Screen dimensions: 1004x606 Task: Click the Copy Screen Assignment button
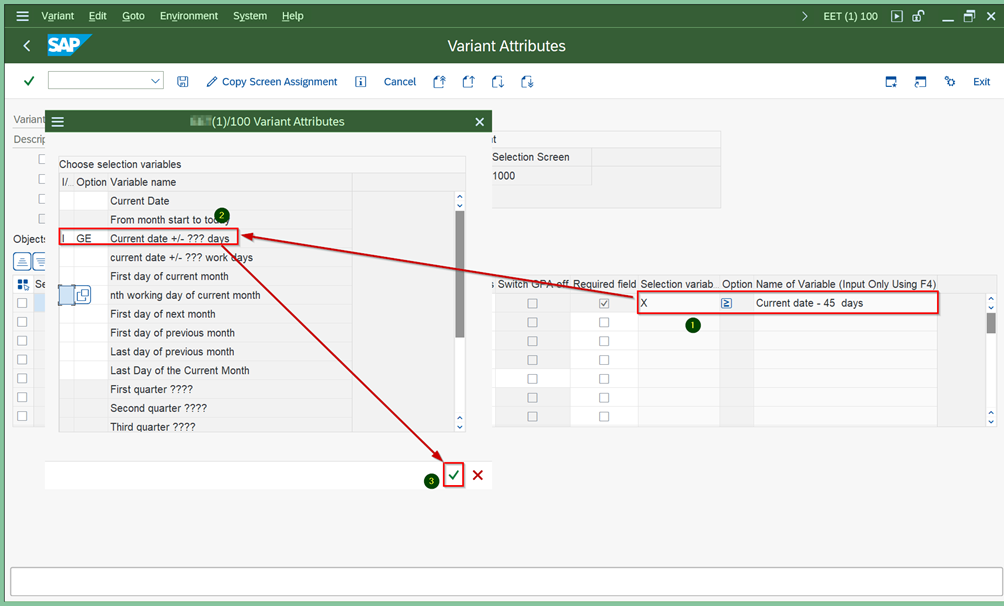pyautogui.click(x=272, y=82)
